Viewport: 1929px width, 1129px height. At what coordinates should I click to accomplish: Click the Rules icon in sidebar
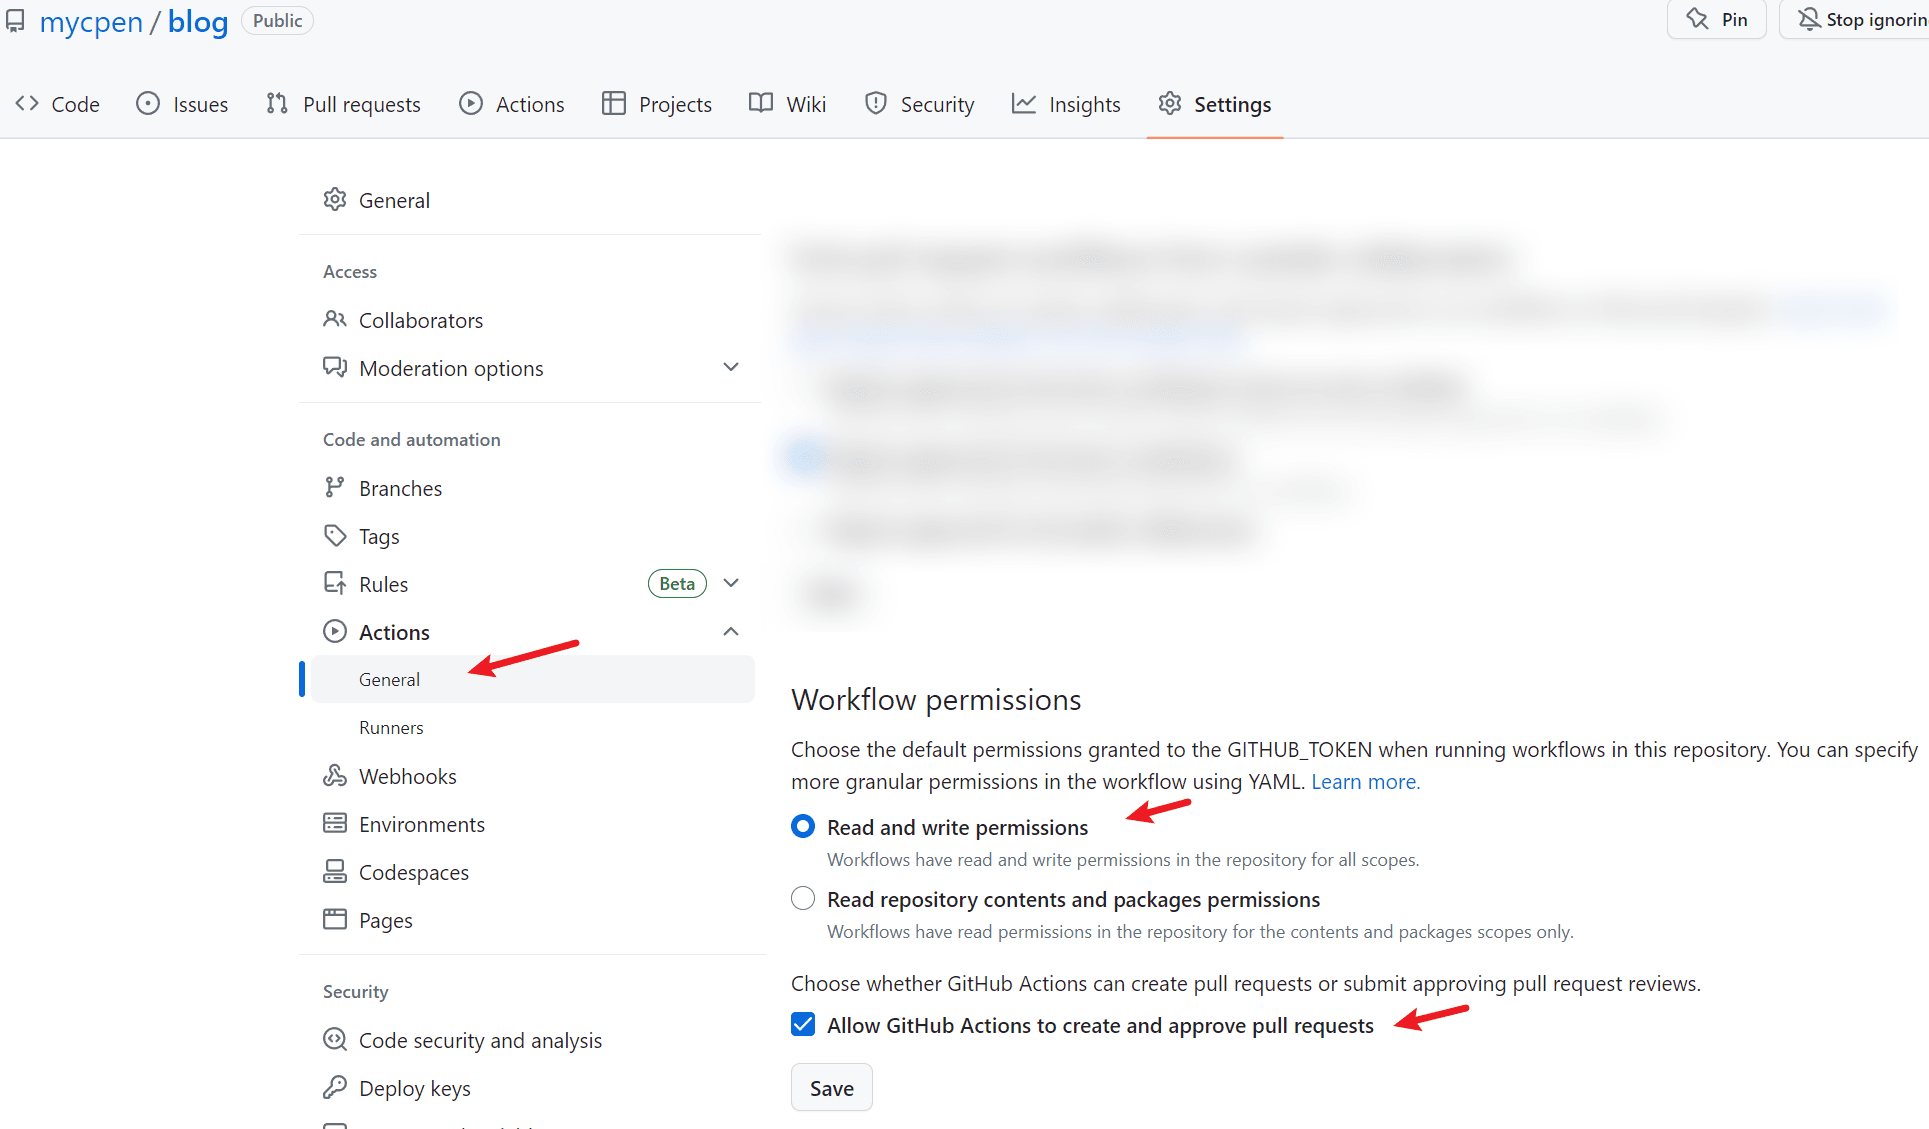click(335, 583)
